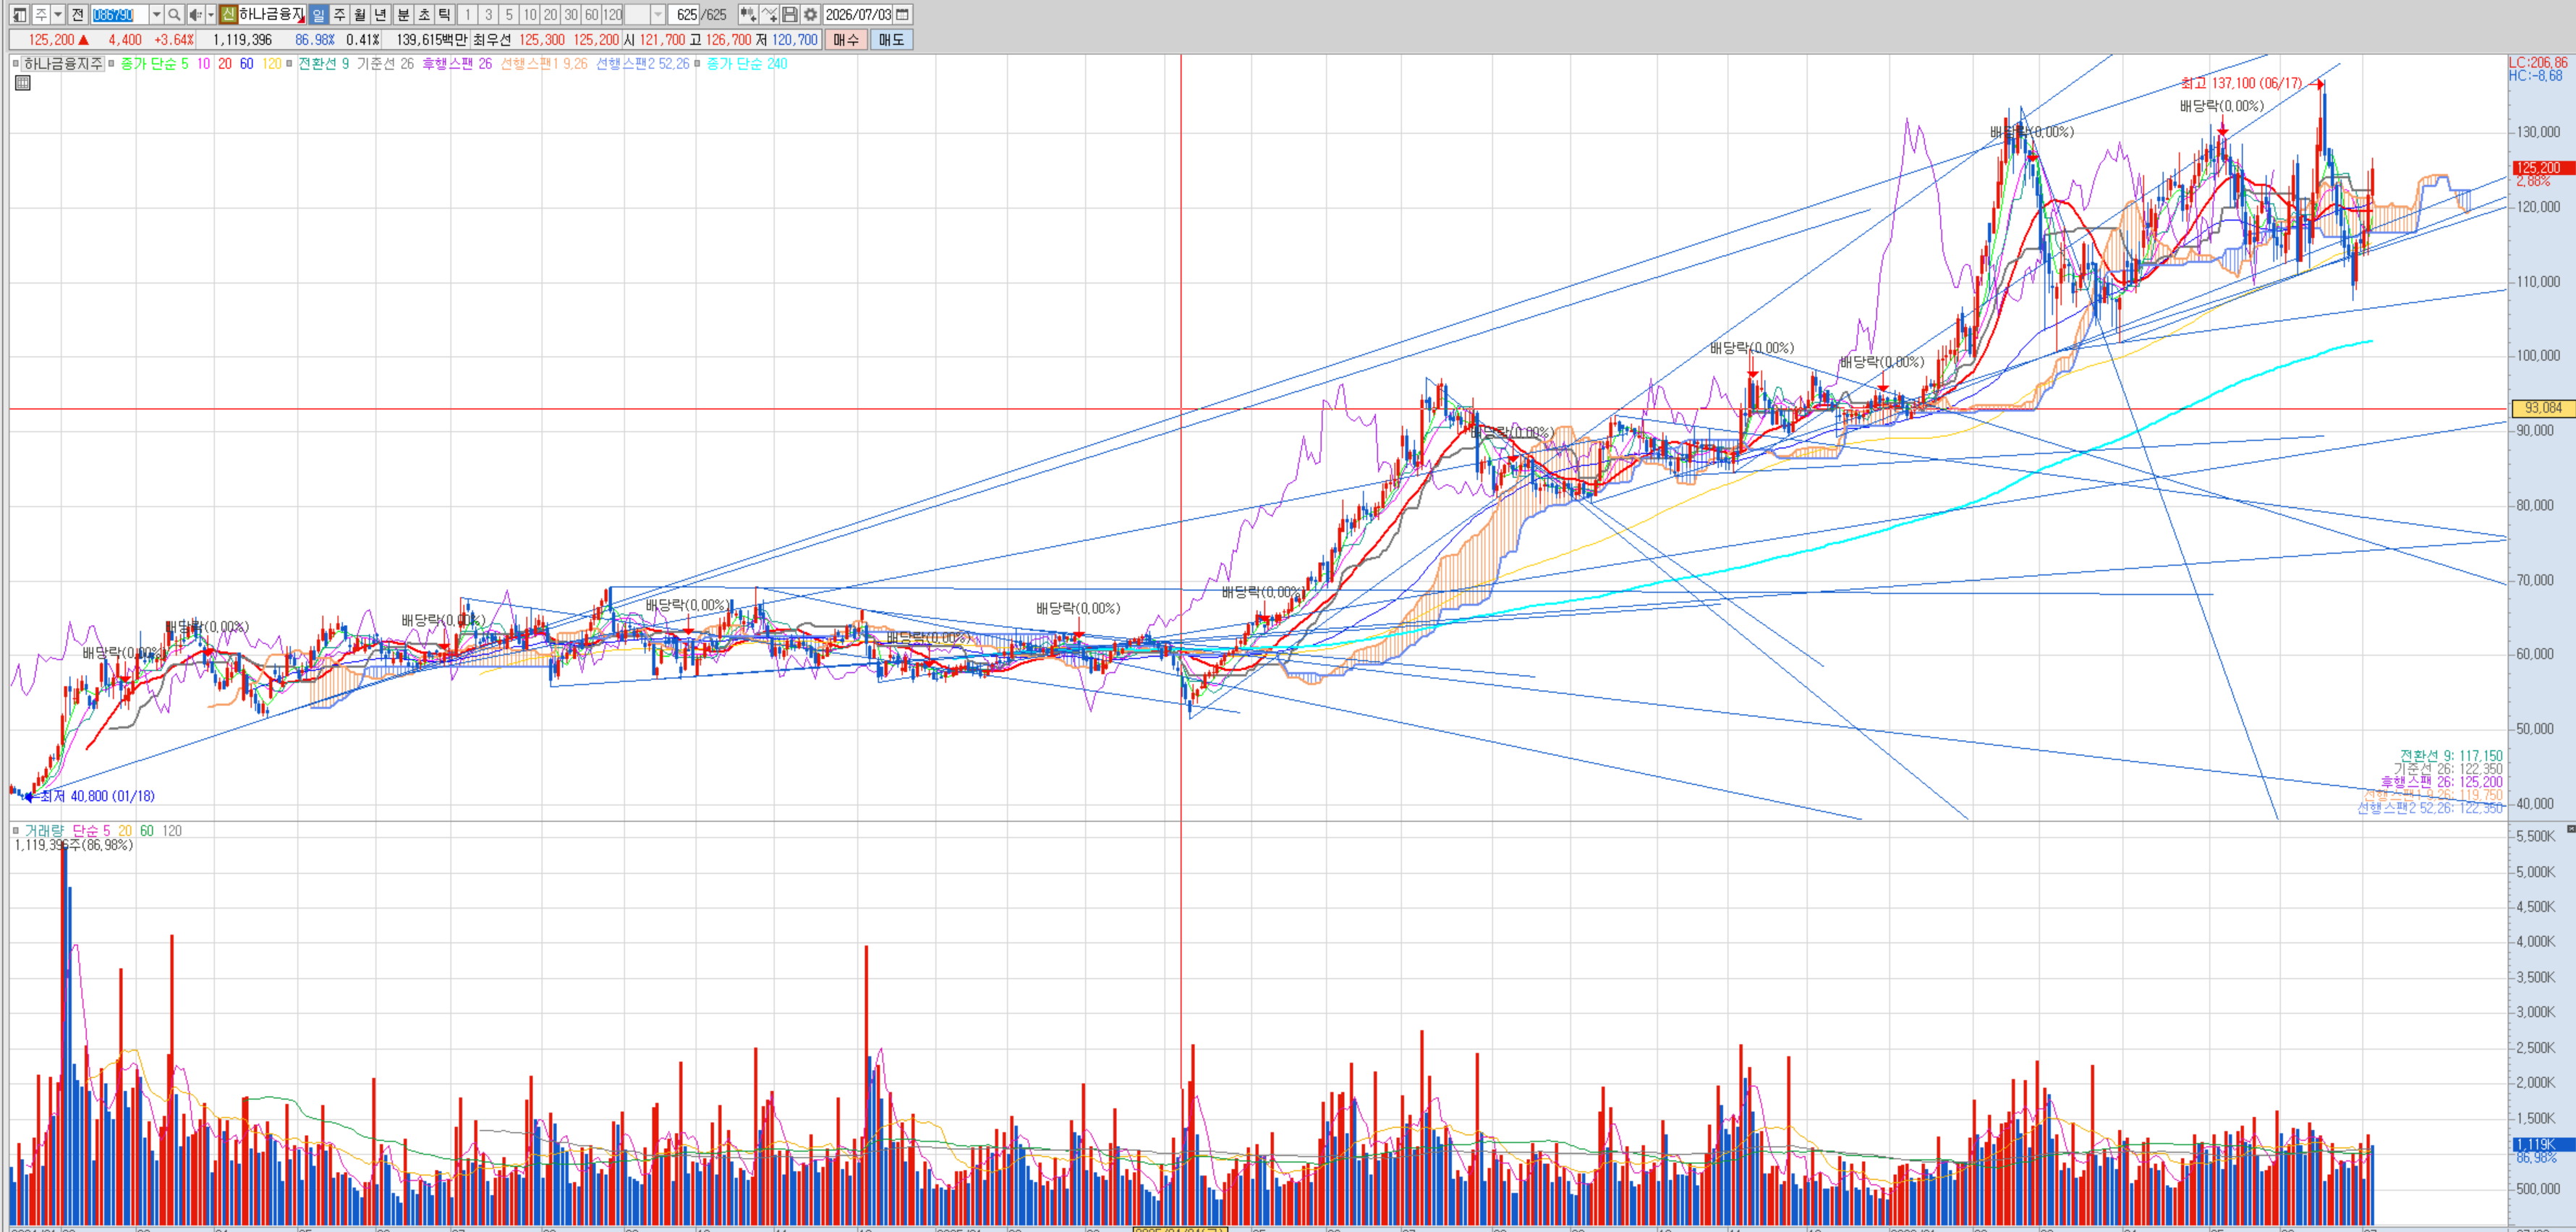This screenshot has width=2576, height=1232.
Task: Click the LC:206.86 indicator text
Action: click(2538, 62)
